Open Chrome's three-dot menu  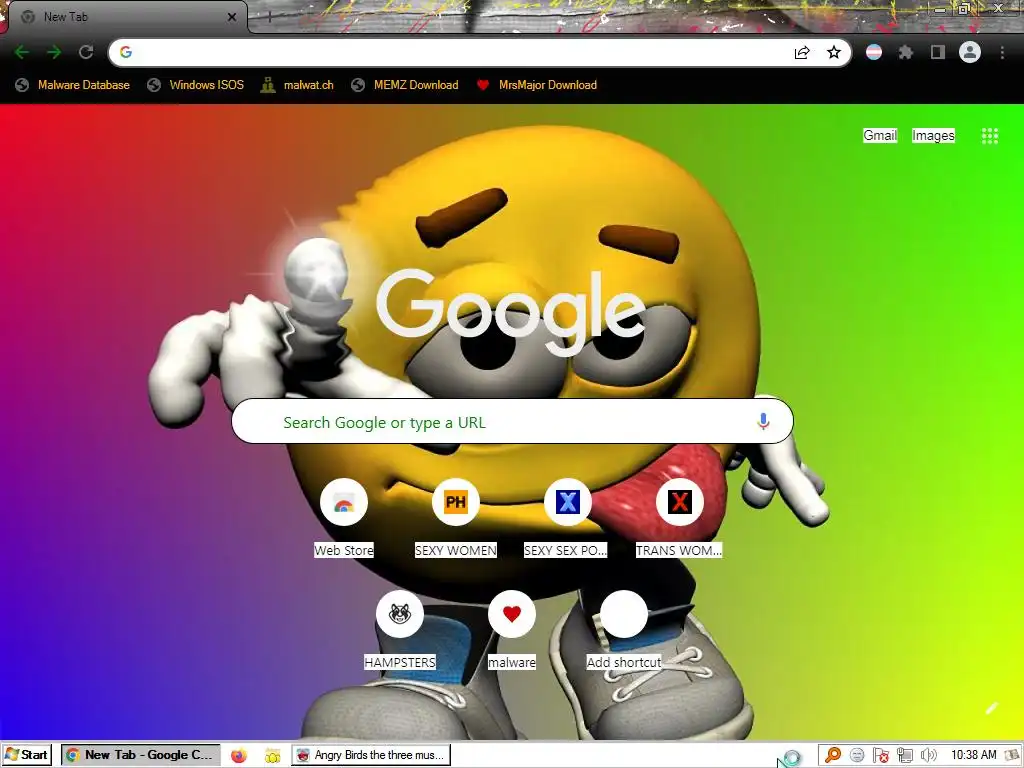pyautogui.click(x=1002, y=52)
